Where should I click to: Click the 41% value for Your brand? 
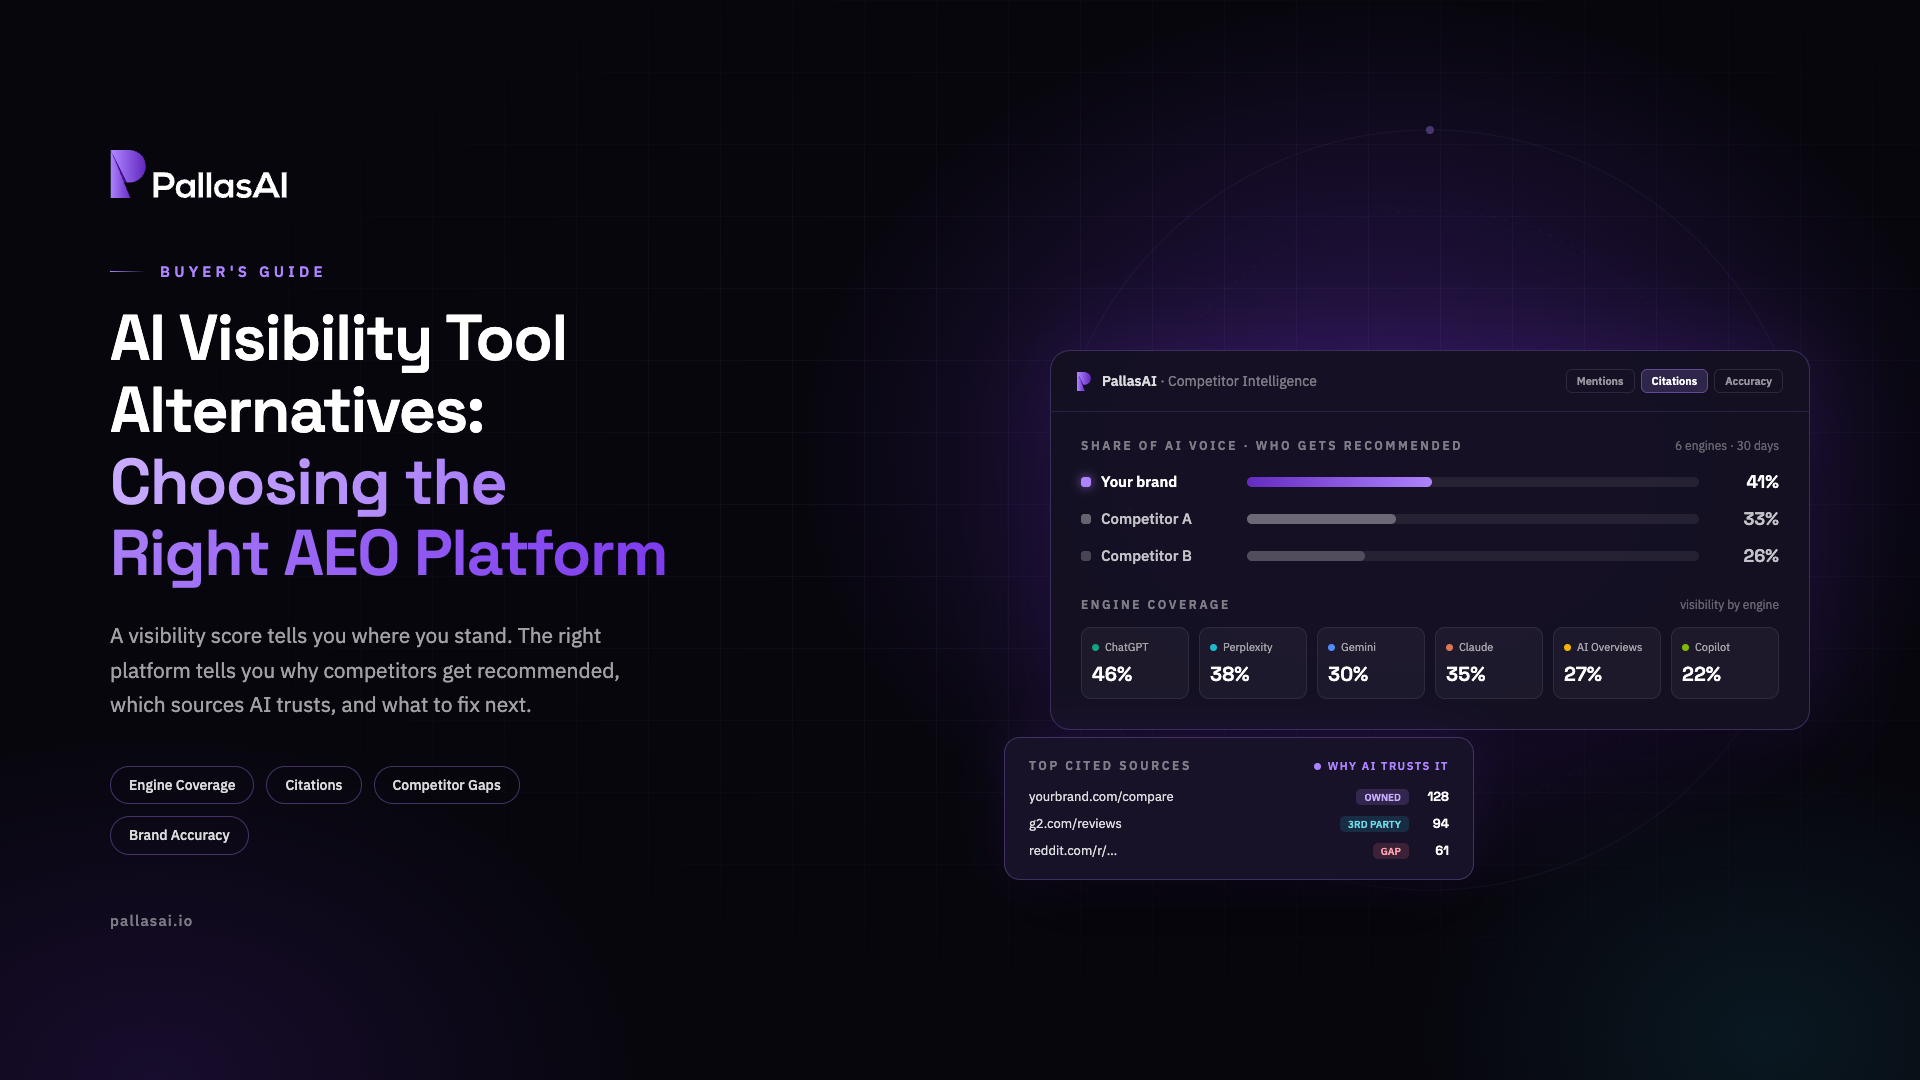(1762, 482)
